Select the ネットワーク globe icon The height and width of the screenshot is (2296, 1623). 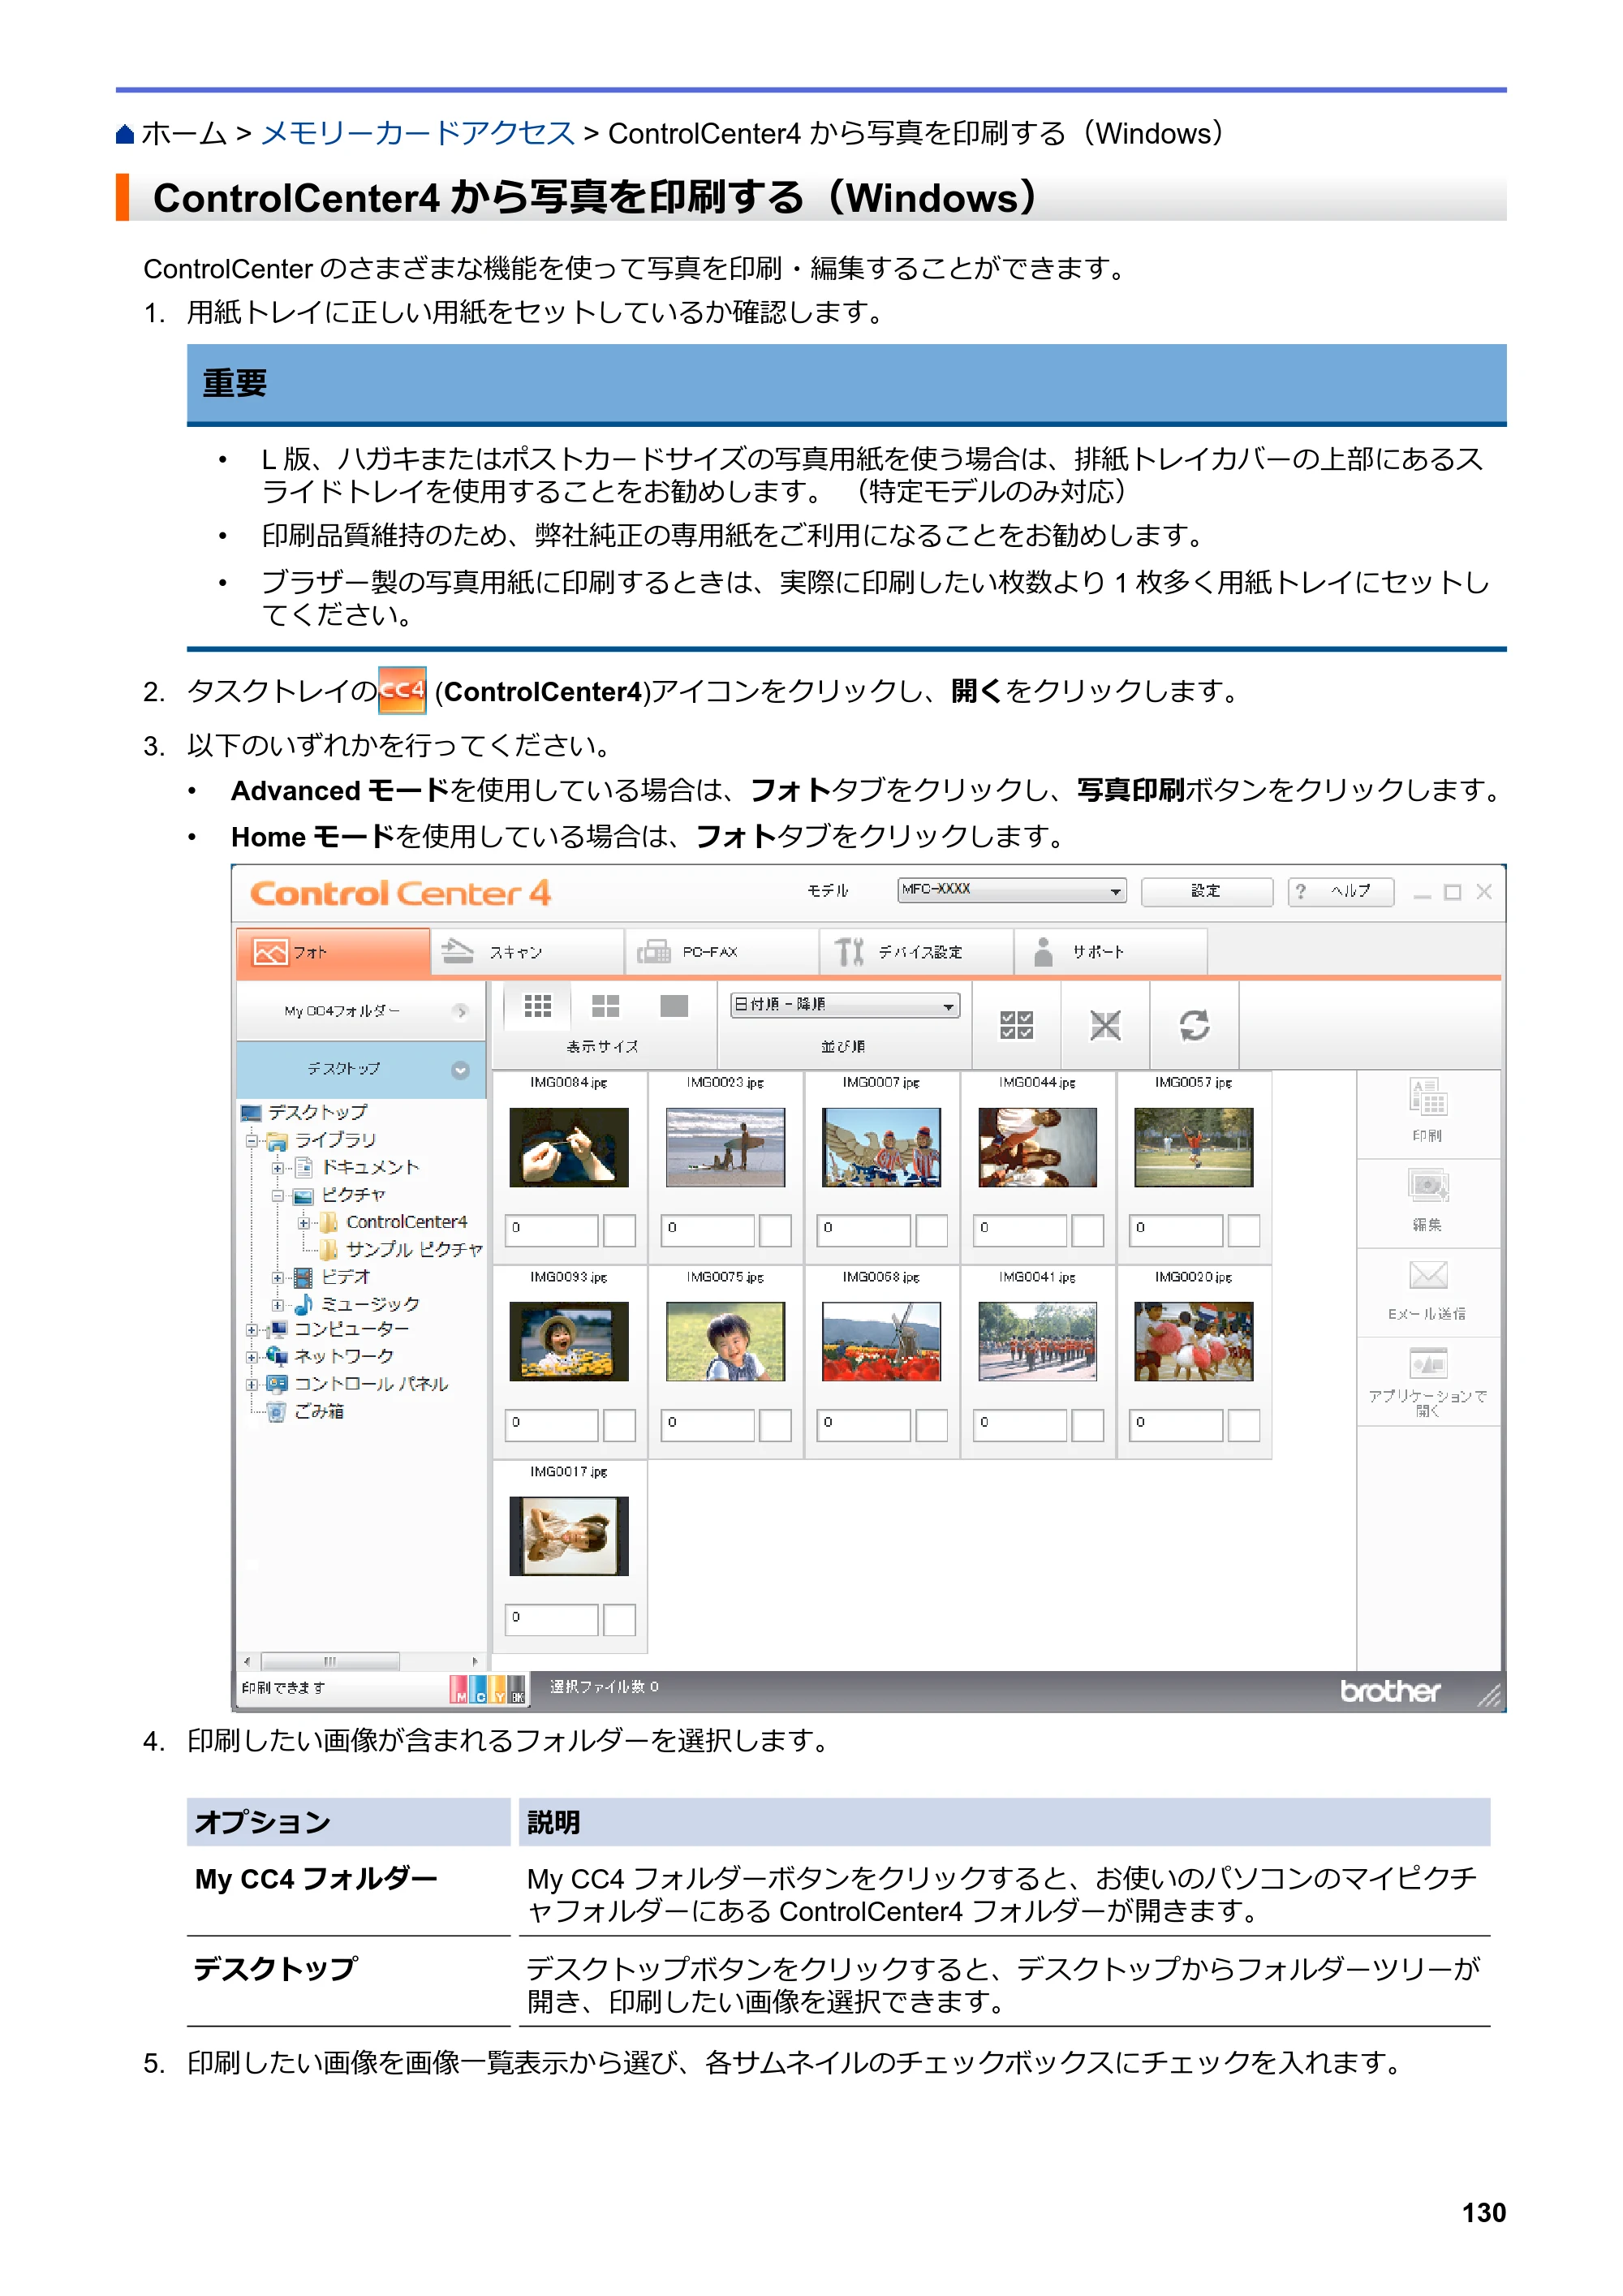point(277,1357)
